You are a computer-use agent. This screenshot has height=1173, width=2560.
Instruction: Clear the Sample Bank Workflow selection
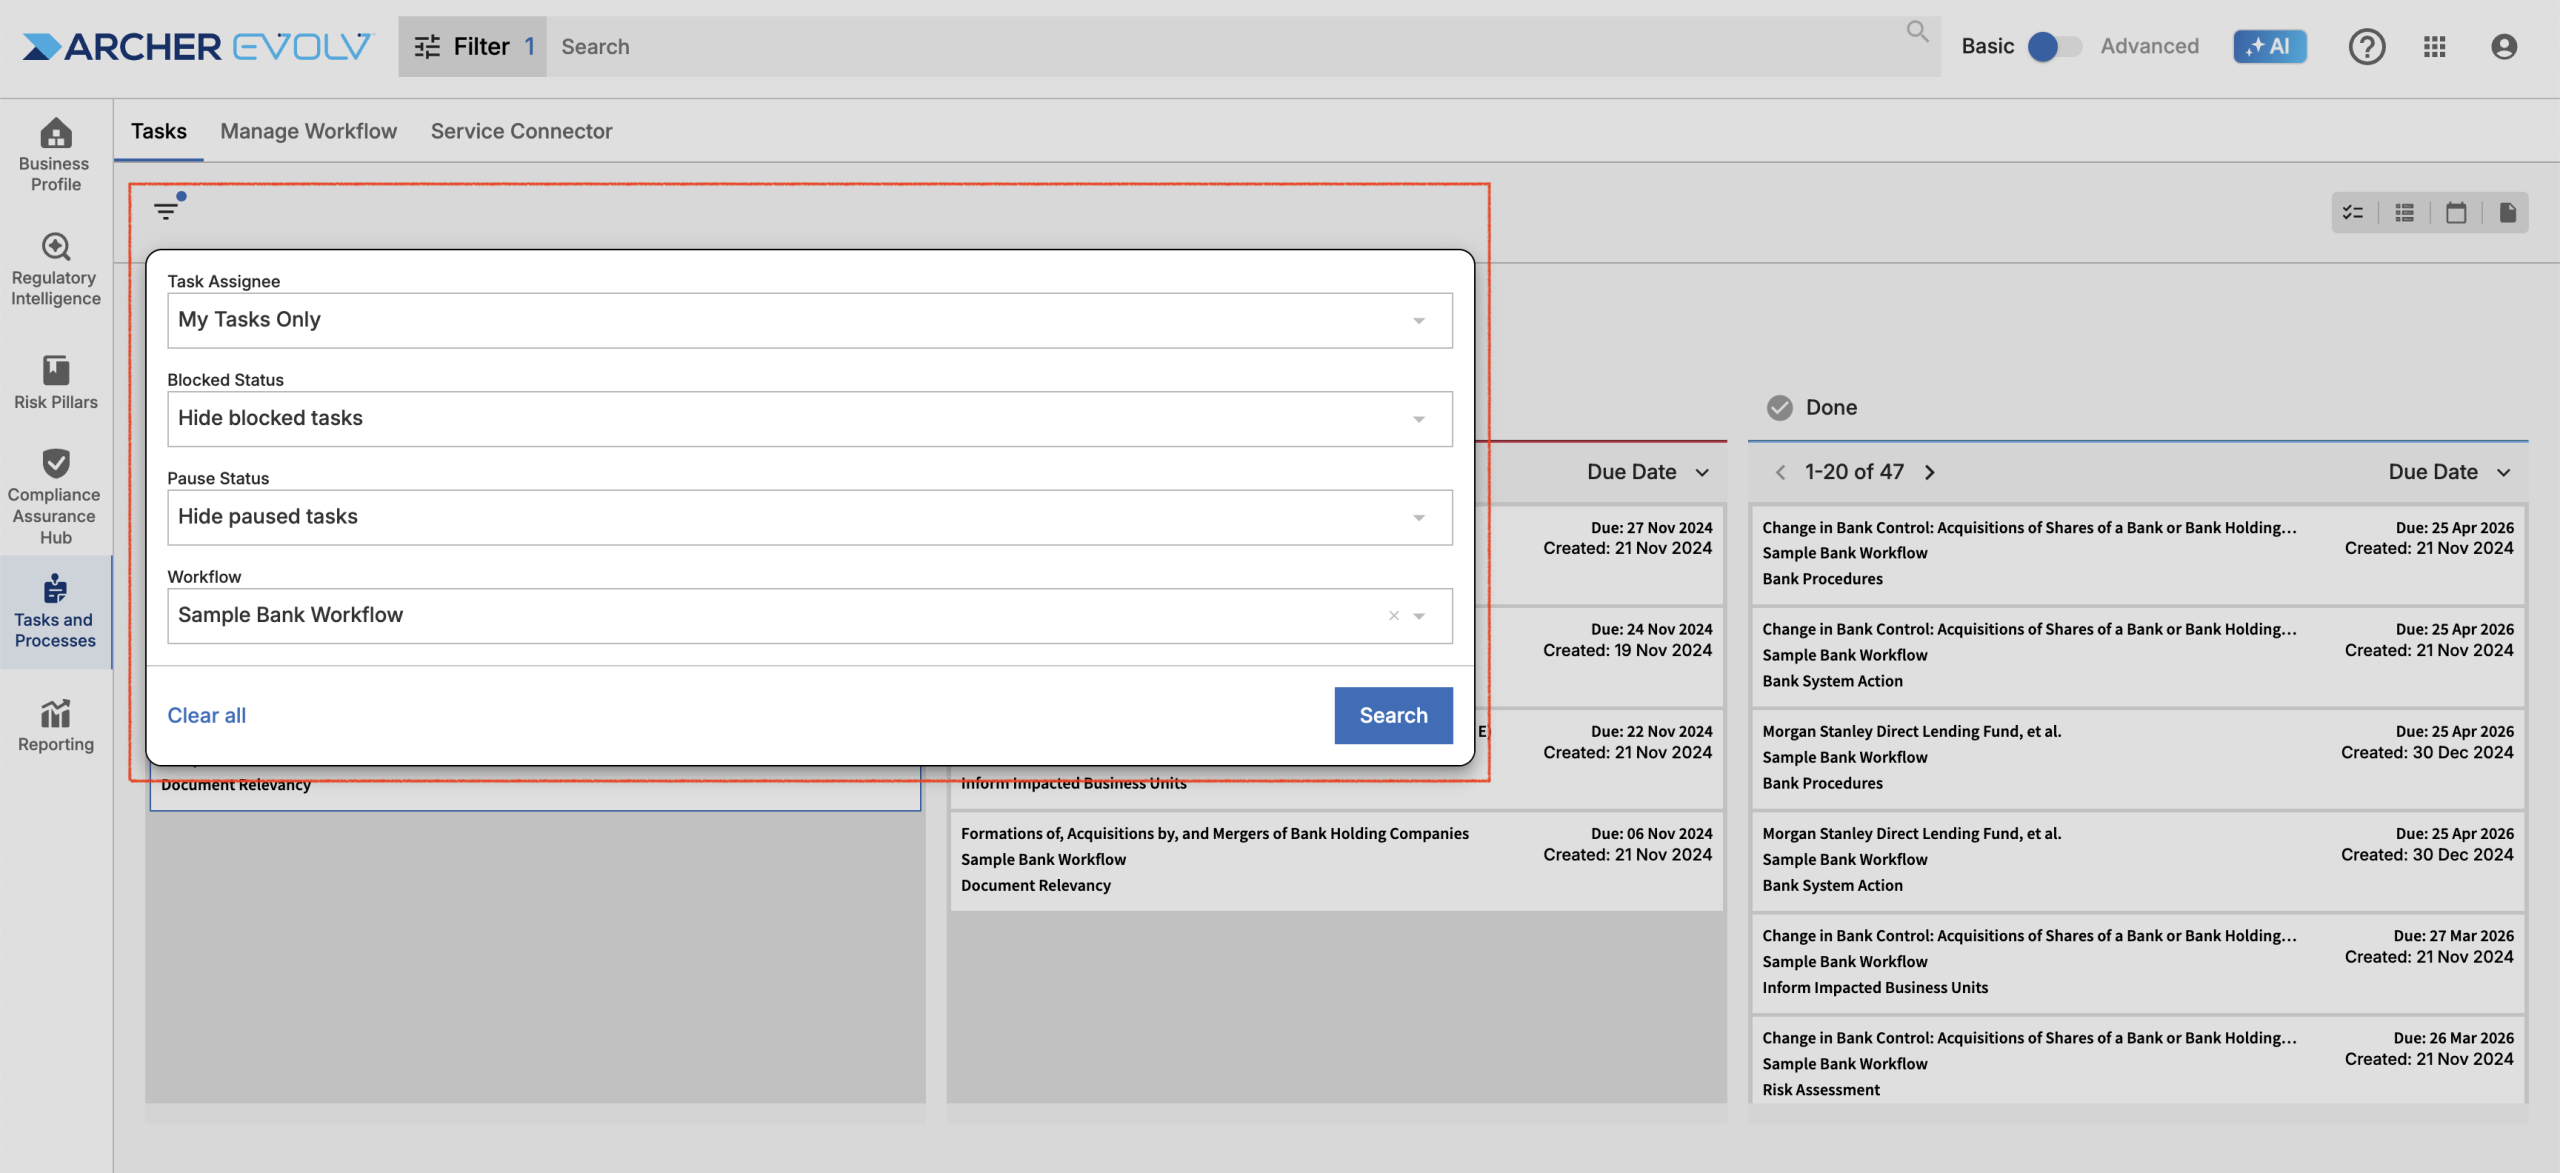point(1393,616)
